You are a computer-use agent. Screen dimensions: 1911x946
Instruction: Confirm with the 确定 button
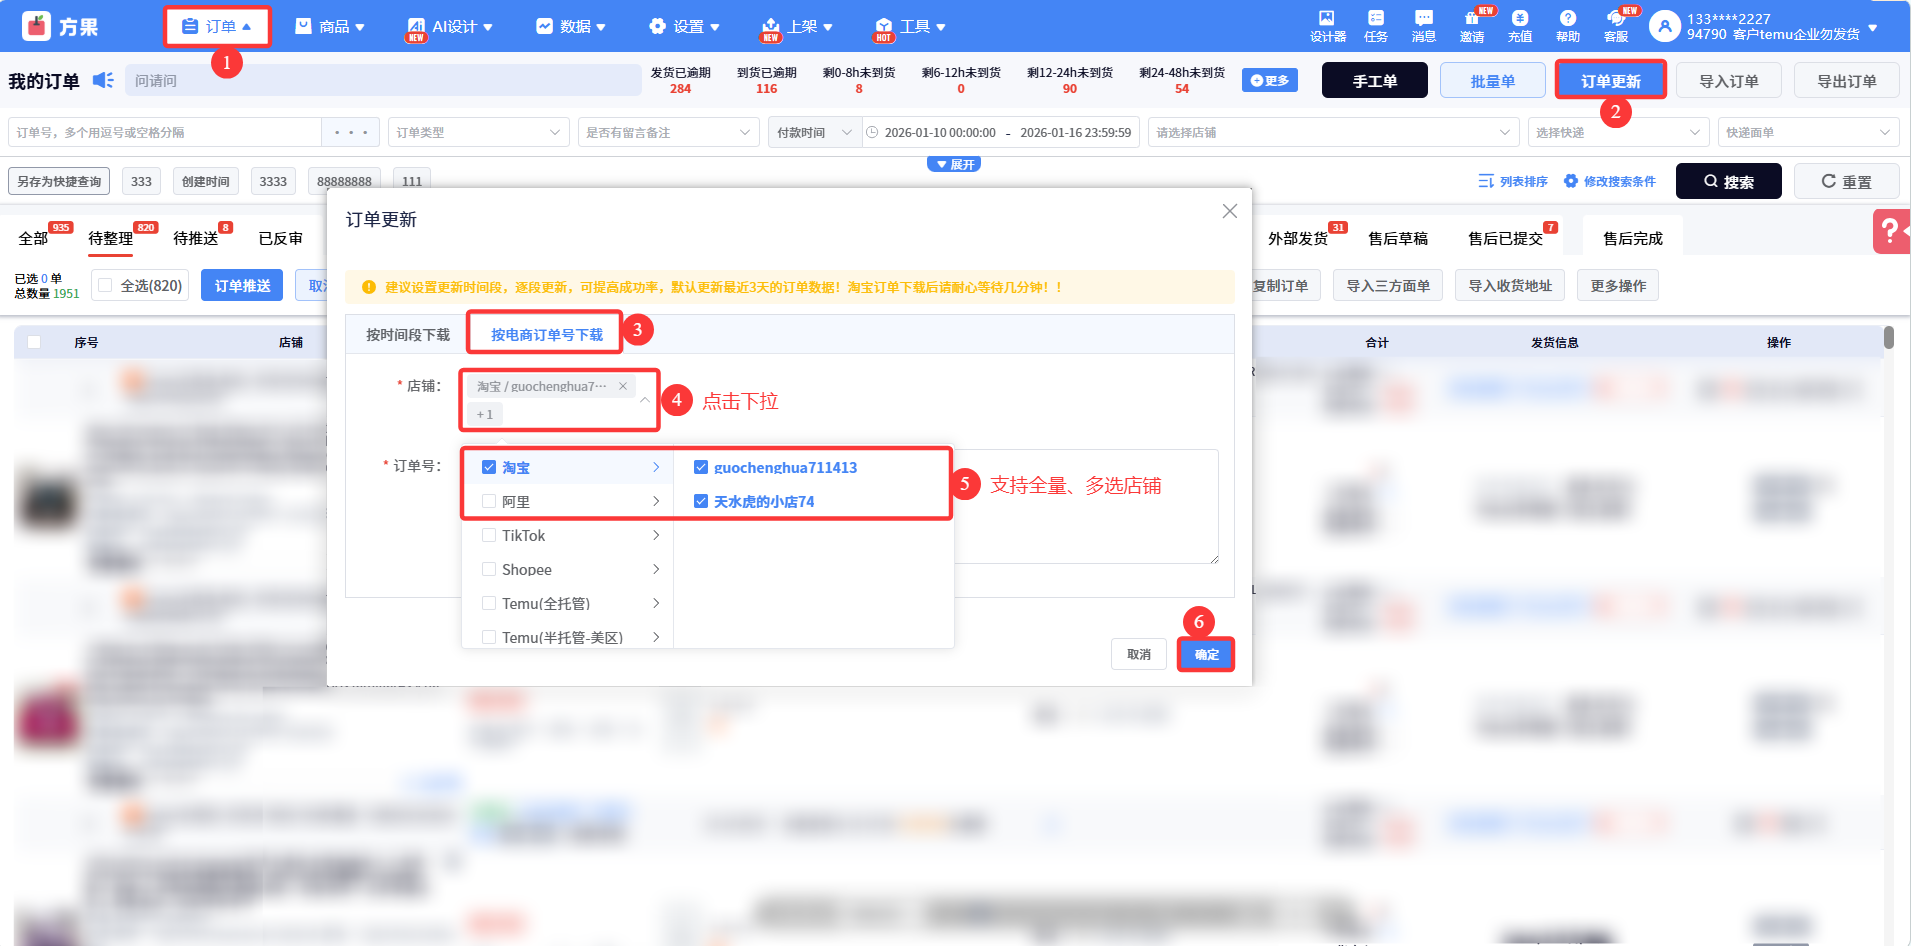click(1206, 654)
